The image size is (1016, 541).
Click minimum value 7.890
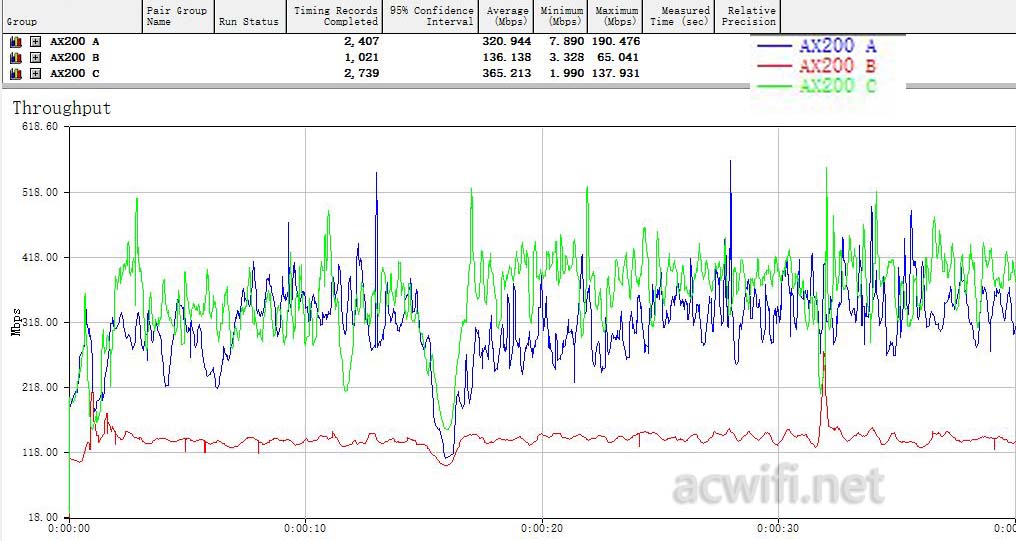[566, 41]
